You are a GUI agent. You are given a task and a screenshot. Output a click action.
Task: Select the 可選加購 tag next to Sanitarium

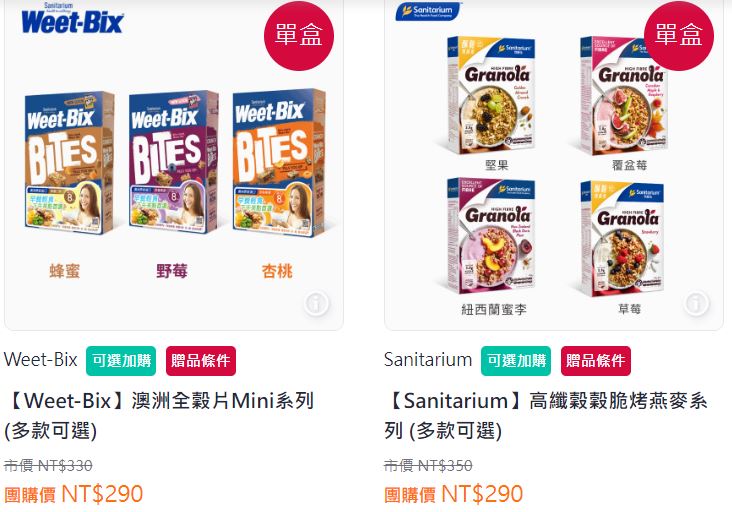click(x=516, y=361)
